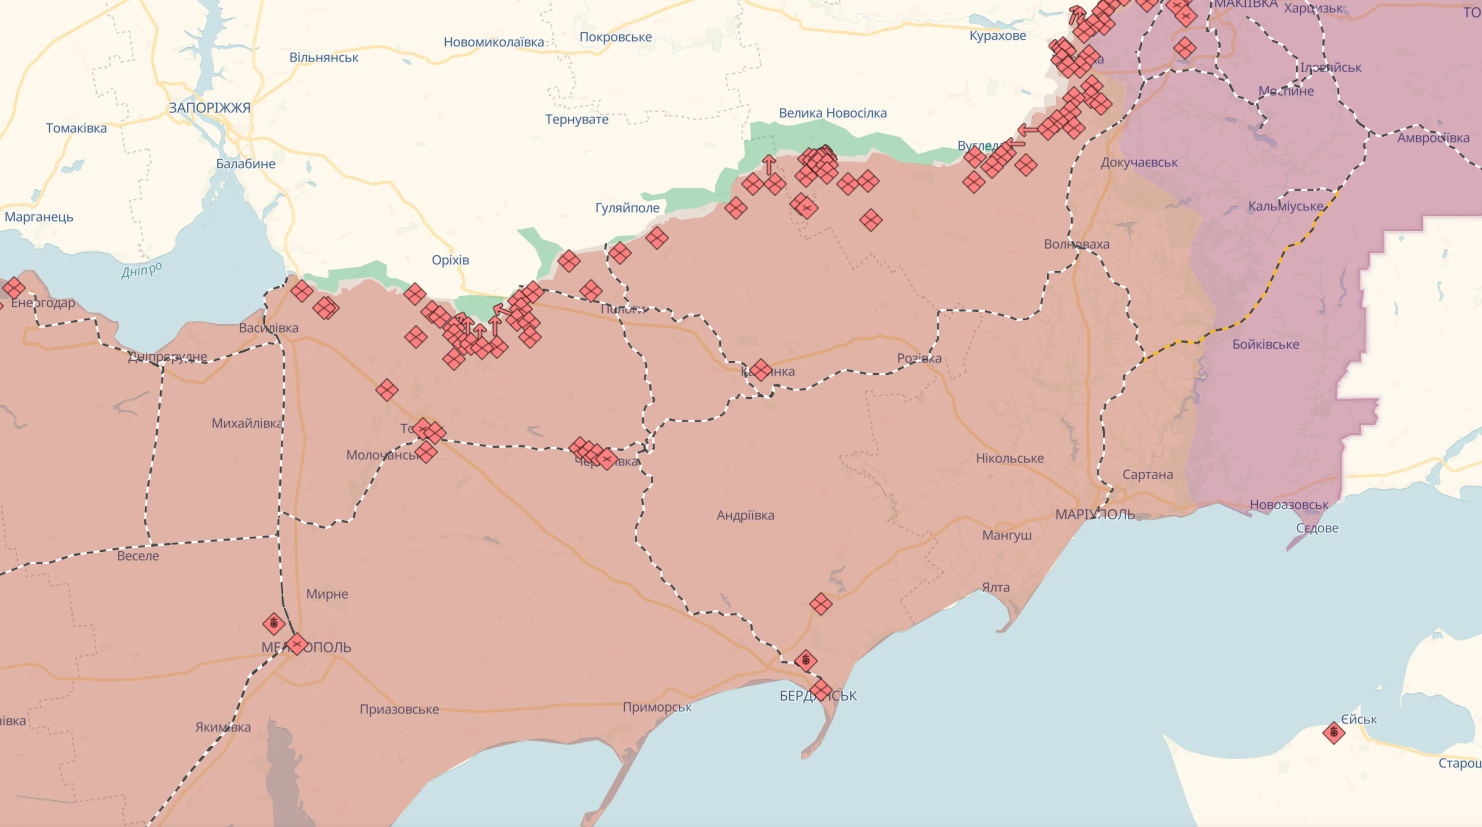1482x827 pixels.
Task: Select the Дніпрорудне label
Action: pos(167,357)
